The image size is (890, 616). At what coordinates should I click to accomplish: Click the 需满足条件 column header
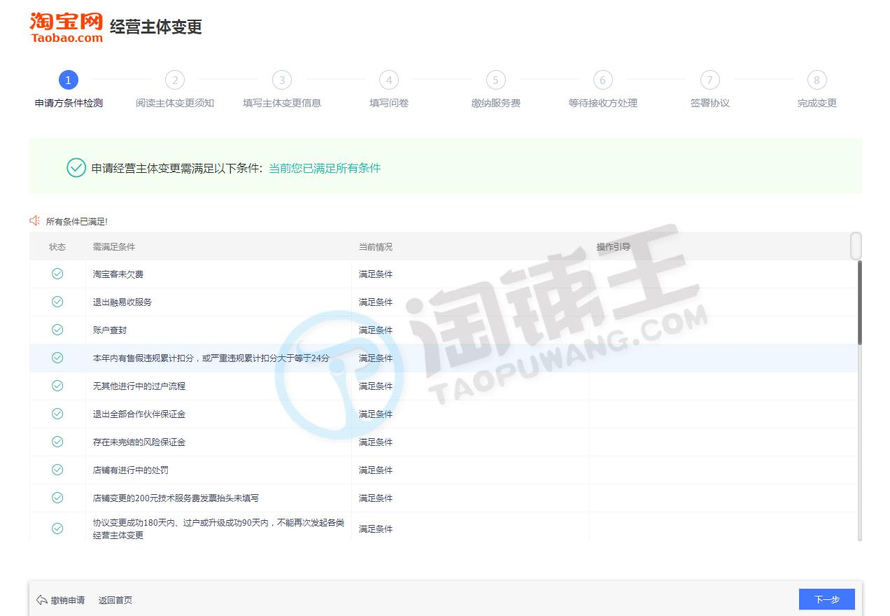tap(114, 246)
